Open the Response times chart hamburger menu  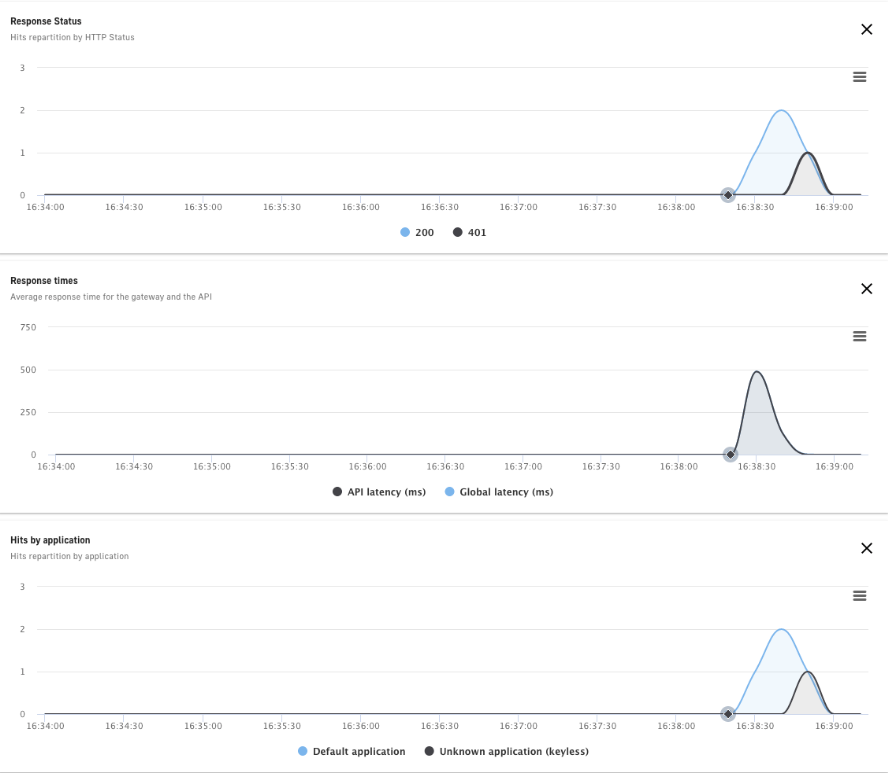coord(859,336)
